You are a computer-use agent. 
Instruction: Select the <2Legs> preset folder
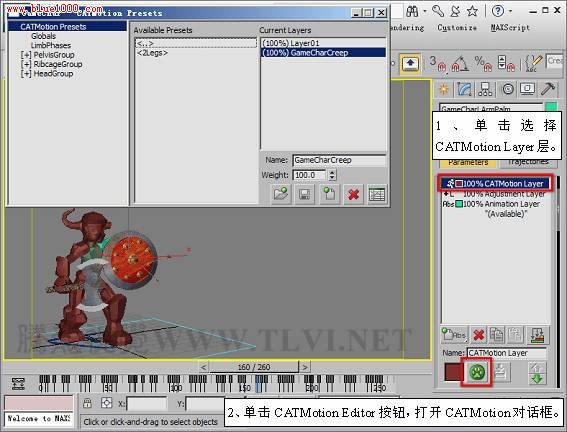[x=152, y=53]
